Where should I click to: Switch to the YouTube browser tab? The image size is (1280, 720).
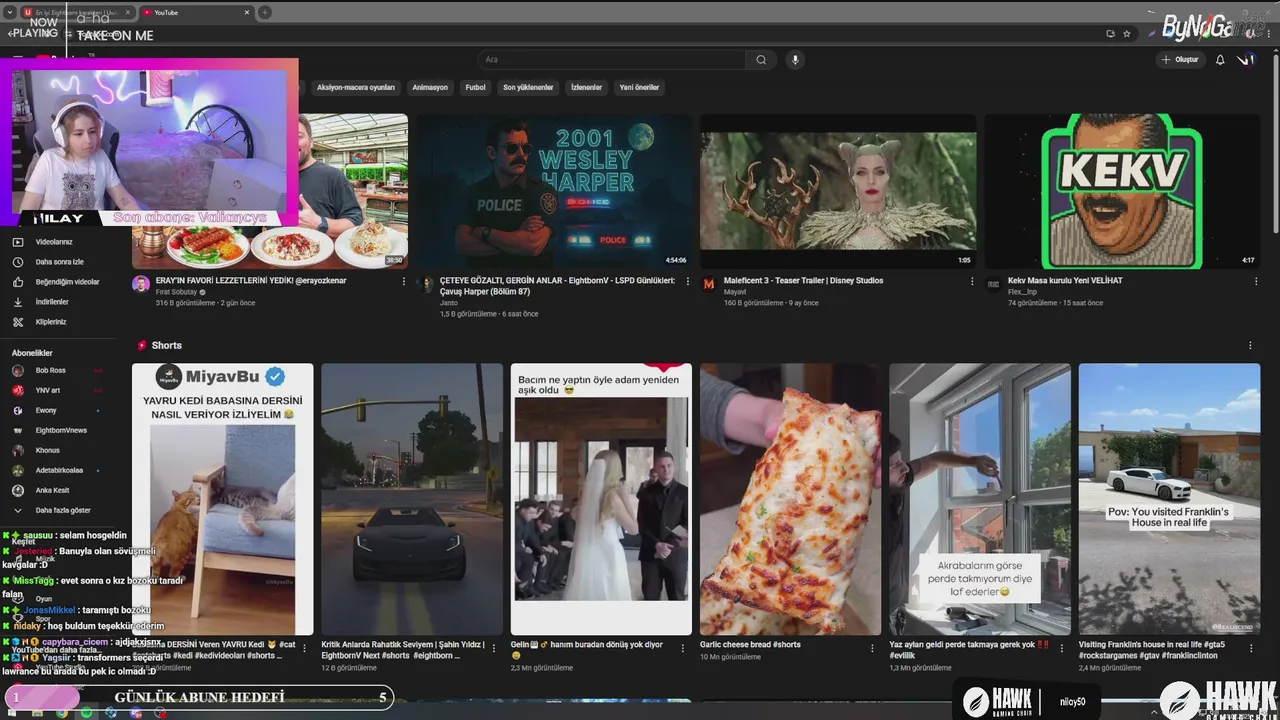tap(195, 12)
